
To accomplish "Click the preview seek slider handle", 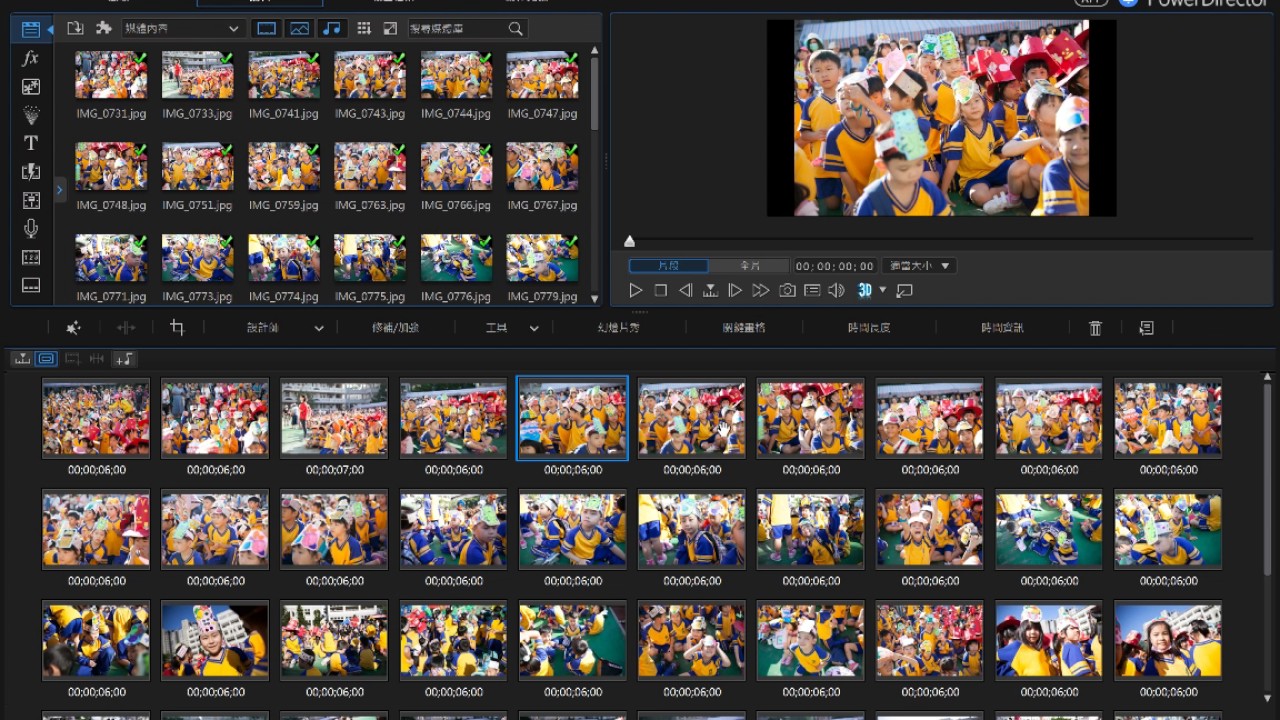I will (629, 241).
